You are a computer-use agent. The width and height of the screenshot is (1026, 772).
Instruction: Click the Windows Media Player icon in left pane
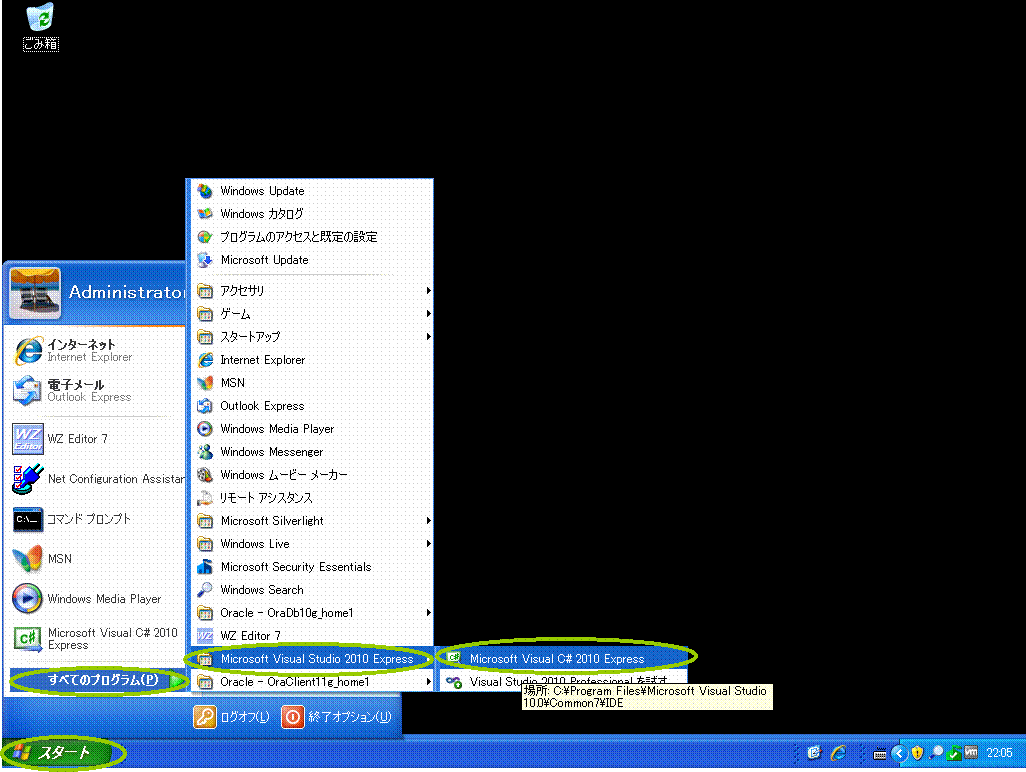(28, 599)
